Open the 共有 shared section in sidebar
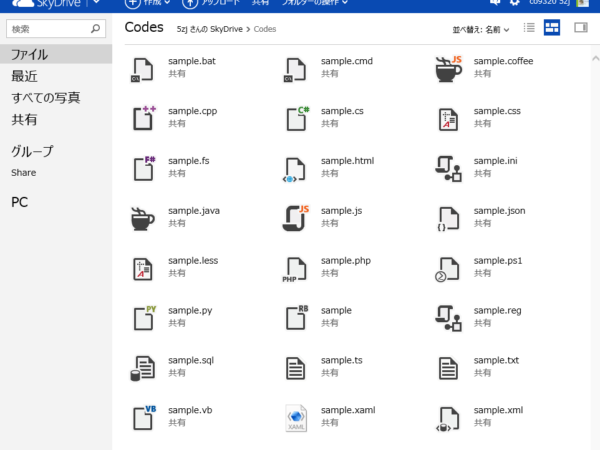The image size is (600, 450). click(x=24, y=119)
